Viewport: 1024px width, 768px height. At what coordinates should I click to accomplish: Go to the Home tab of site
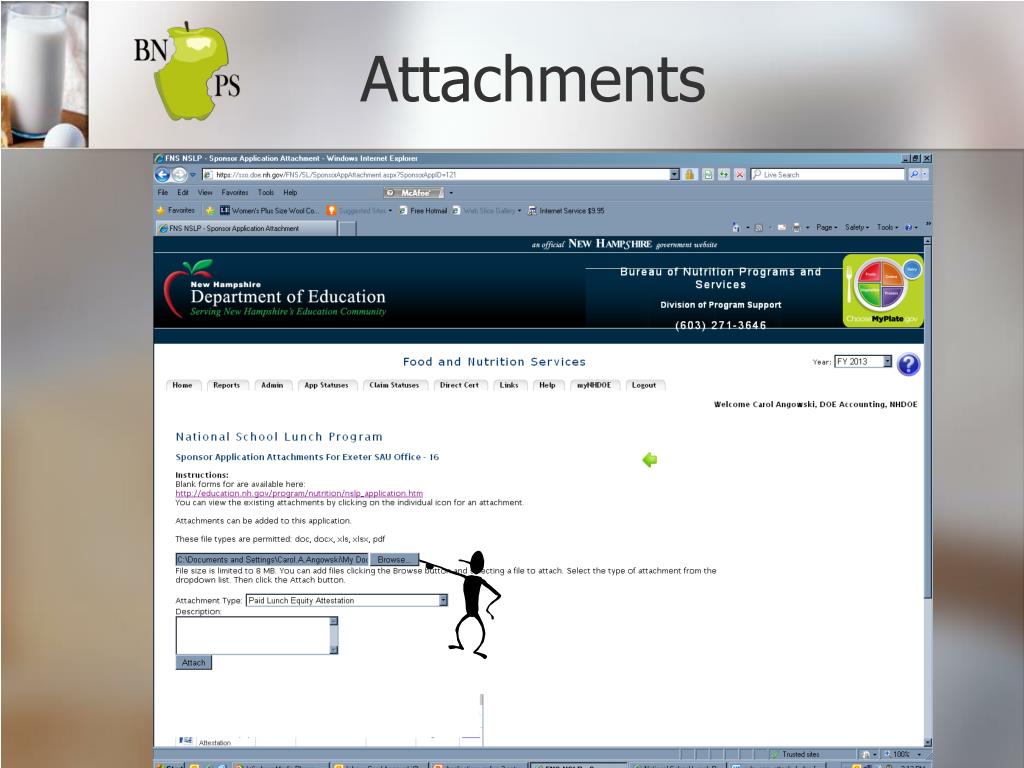(x=182, y=385)
